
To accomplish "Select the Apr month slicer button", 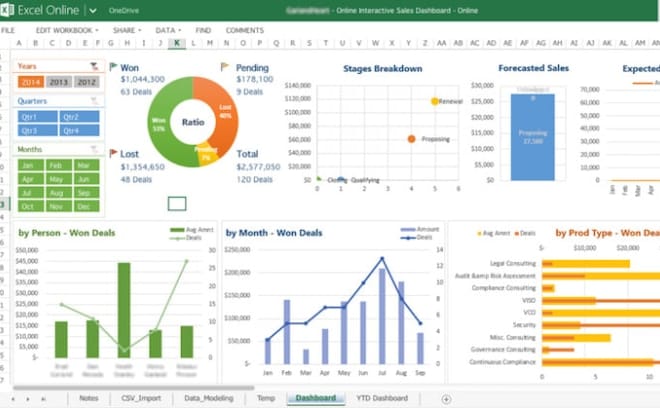I will click(x=31, y=179).
